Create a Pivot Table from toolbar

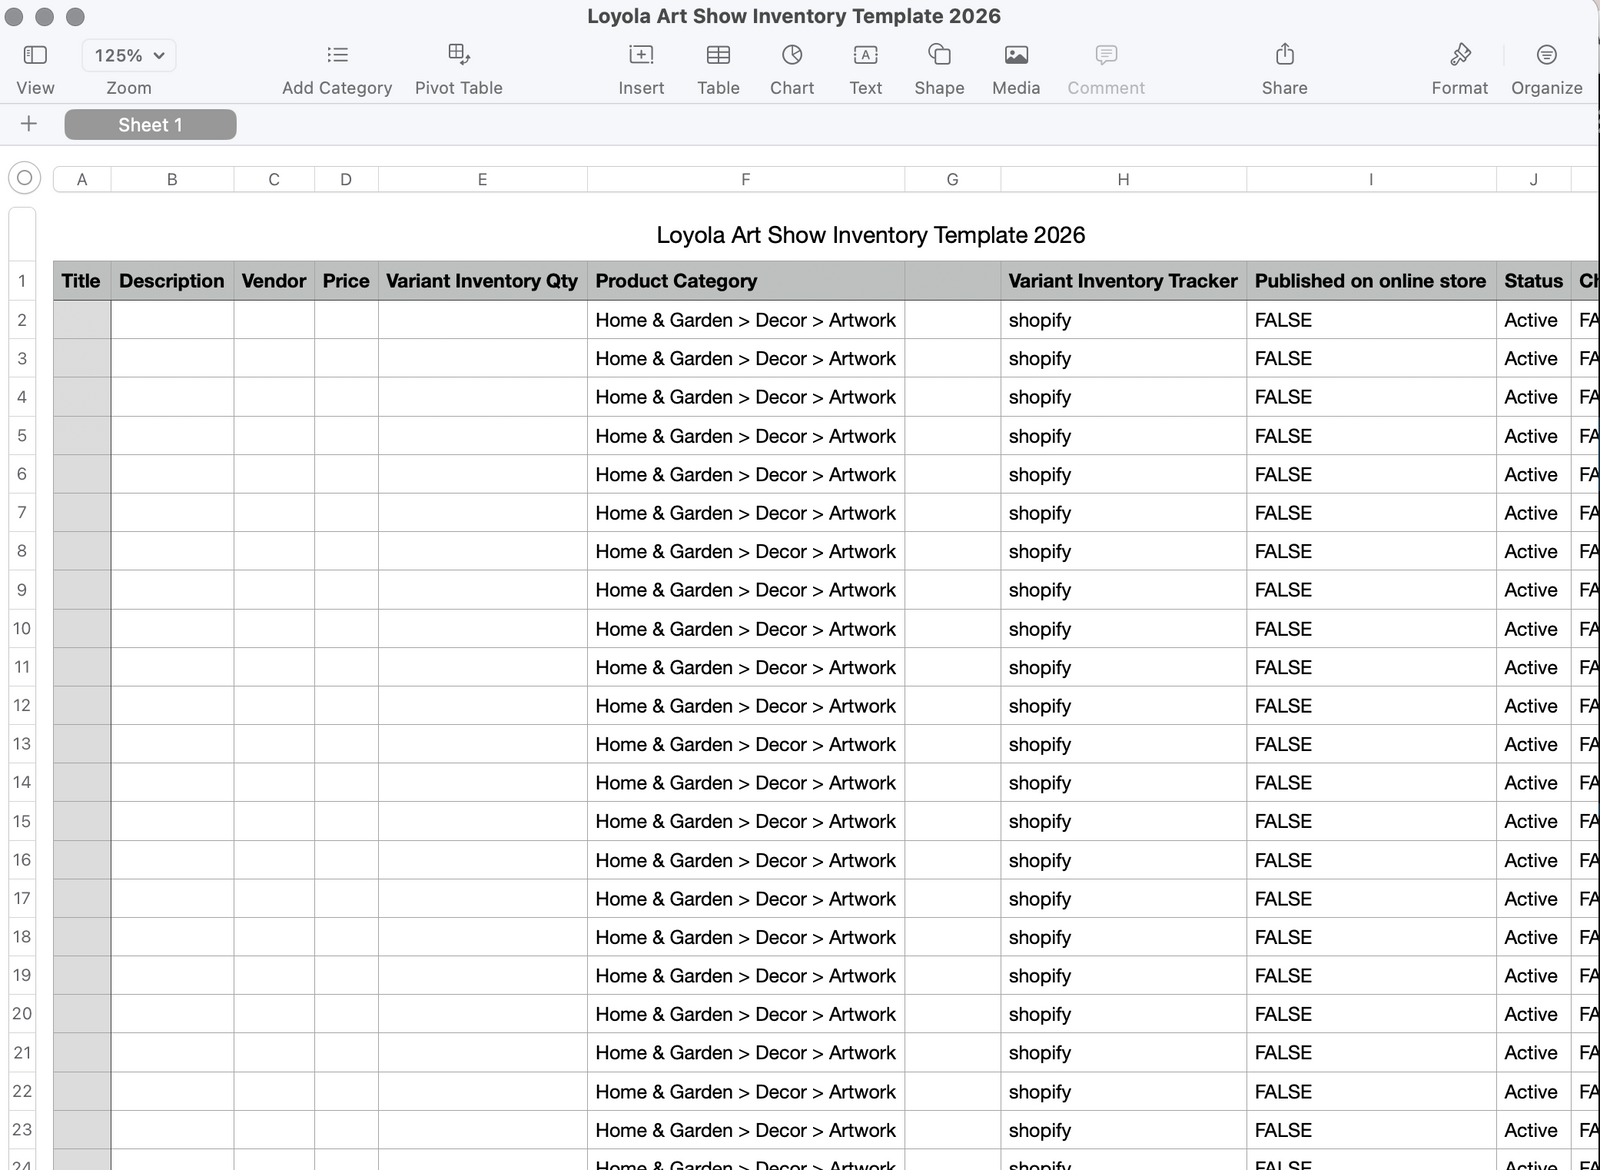(x=459, y=54)
